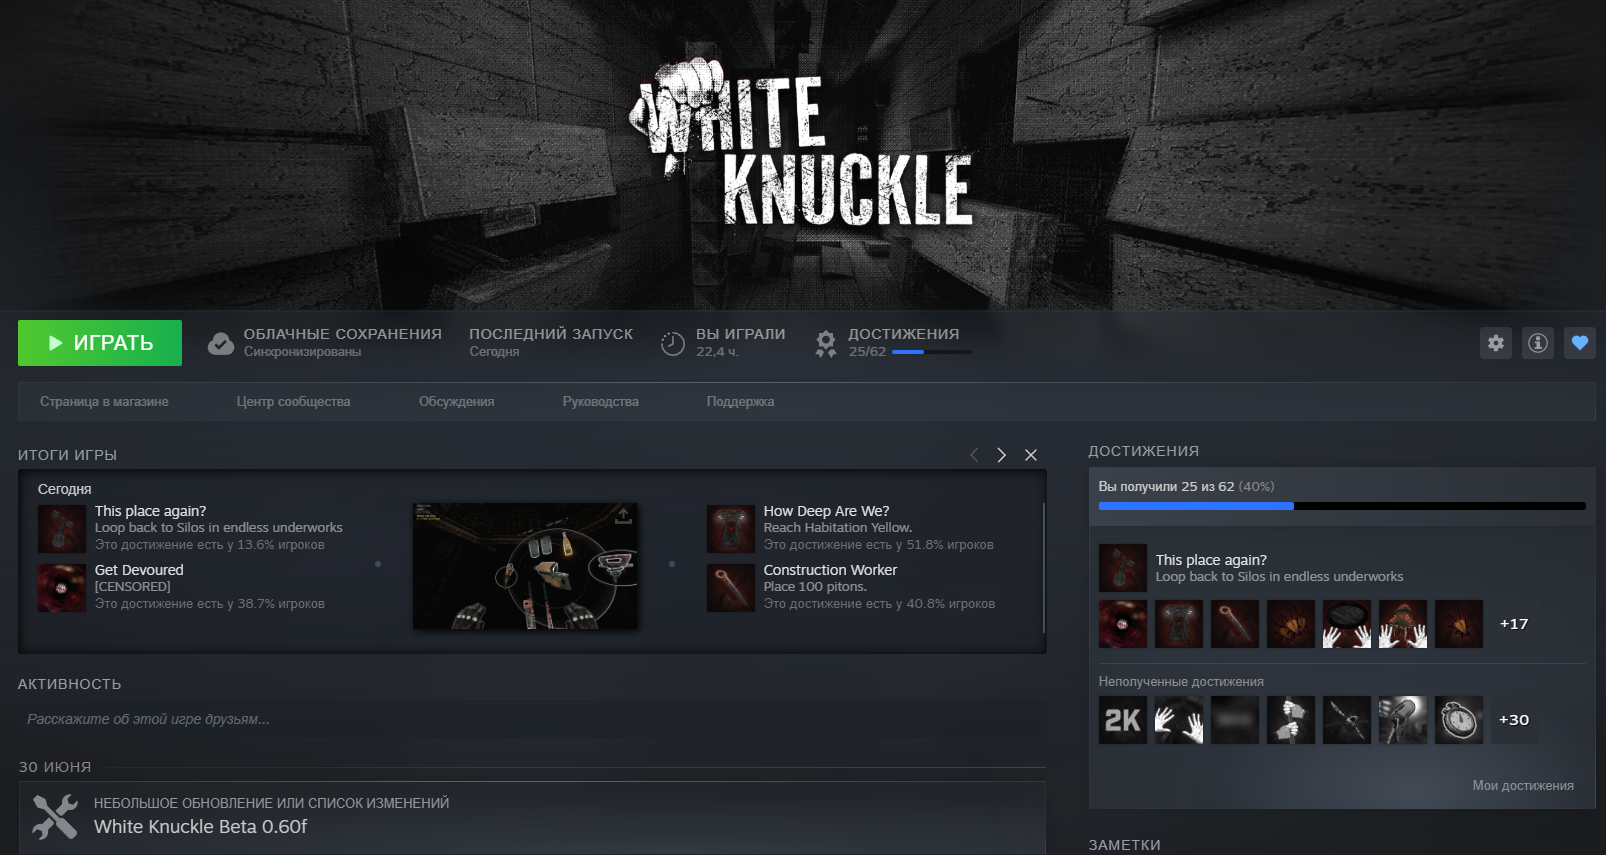Click the Get Devoured achievement title
The height and width of the screenshot is (855, 1606).
pyautogui.click(x=139, y=570)
